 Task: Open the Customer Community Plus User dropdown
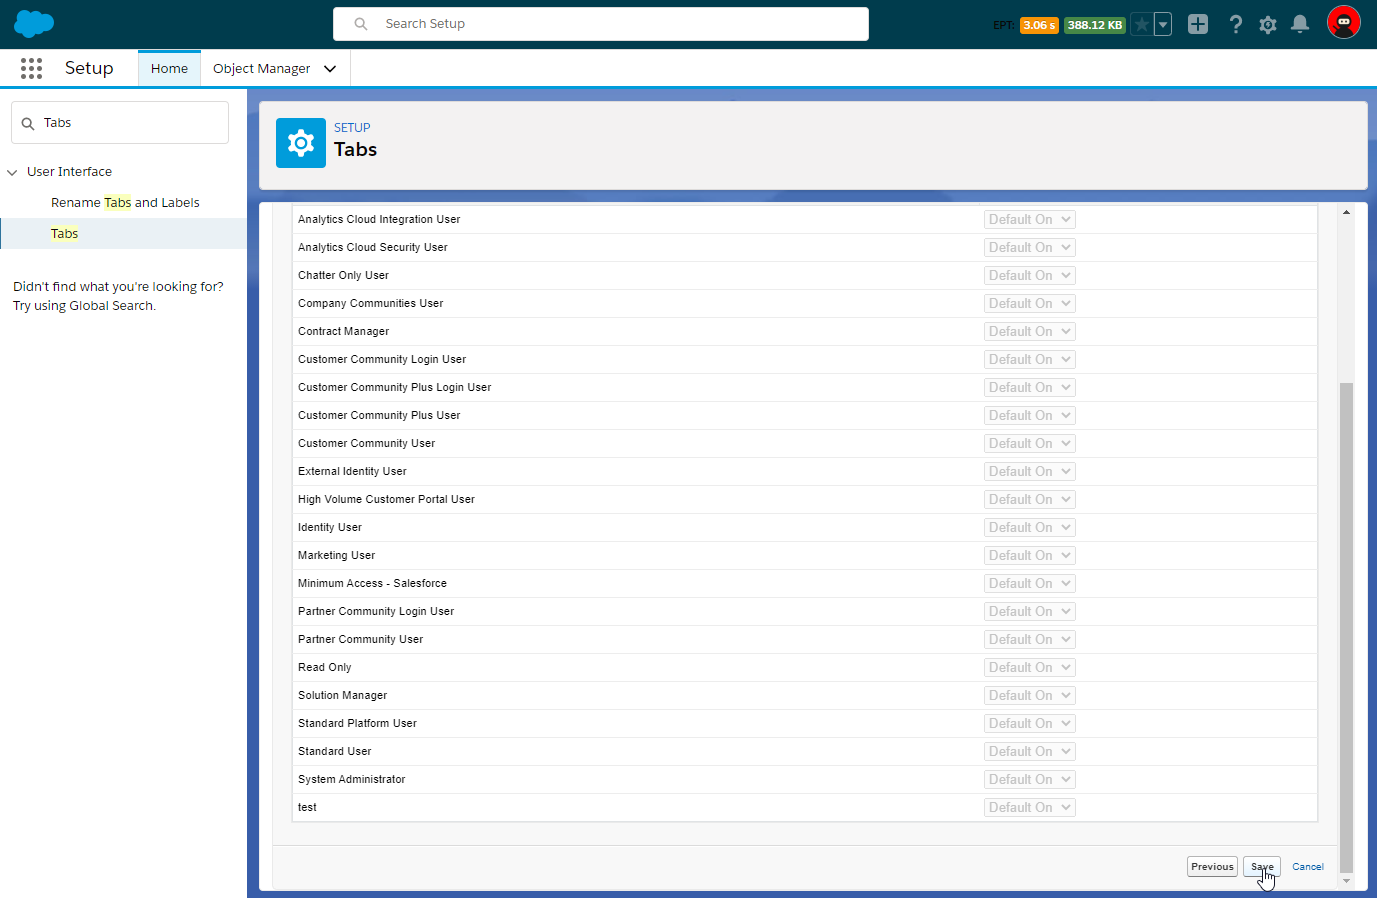[x=1029, y=415]
